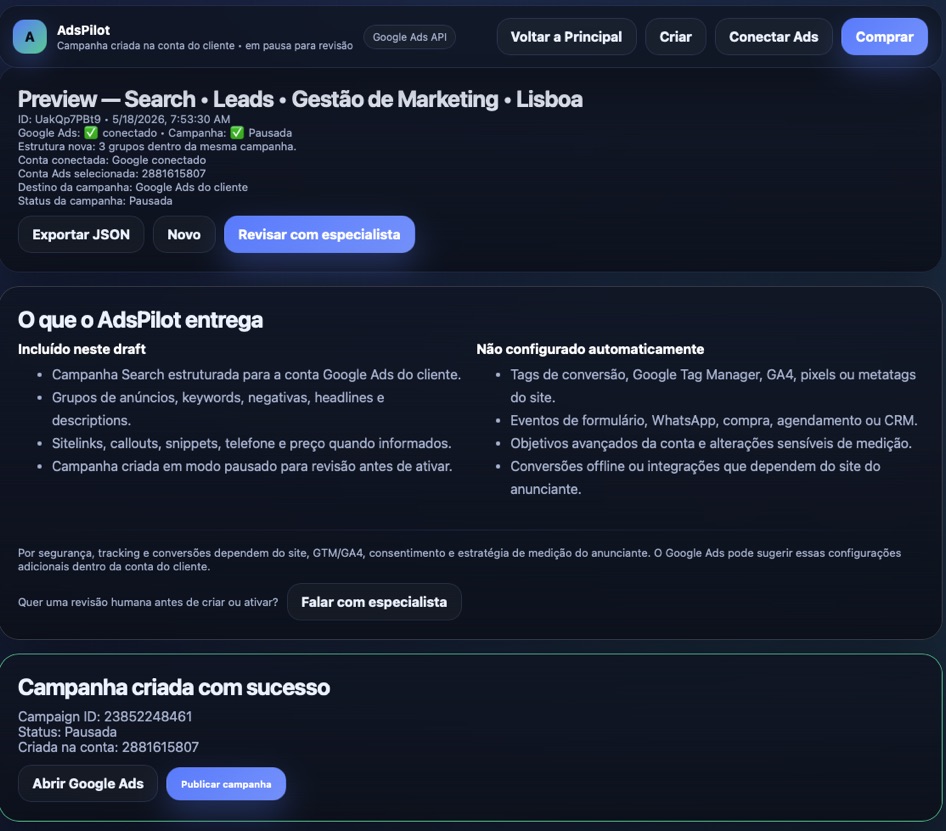Click the Preview Search Leads heading
The height and width of the screenshot is (831, 946).
coord(300,99)
